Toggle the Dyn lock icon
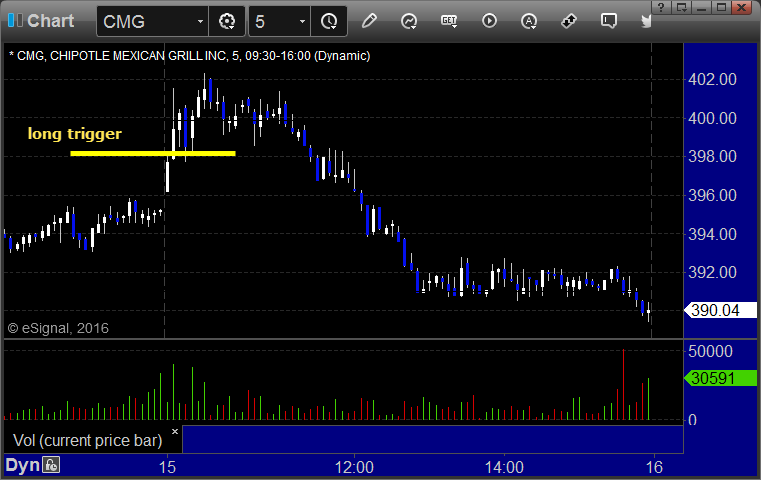The width and height of the screenshot is (761, 480). tap(51, 465)
